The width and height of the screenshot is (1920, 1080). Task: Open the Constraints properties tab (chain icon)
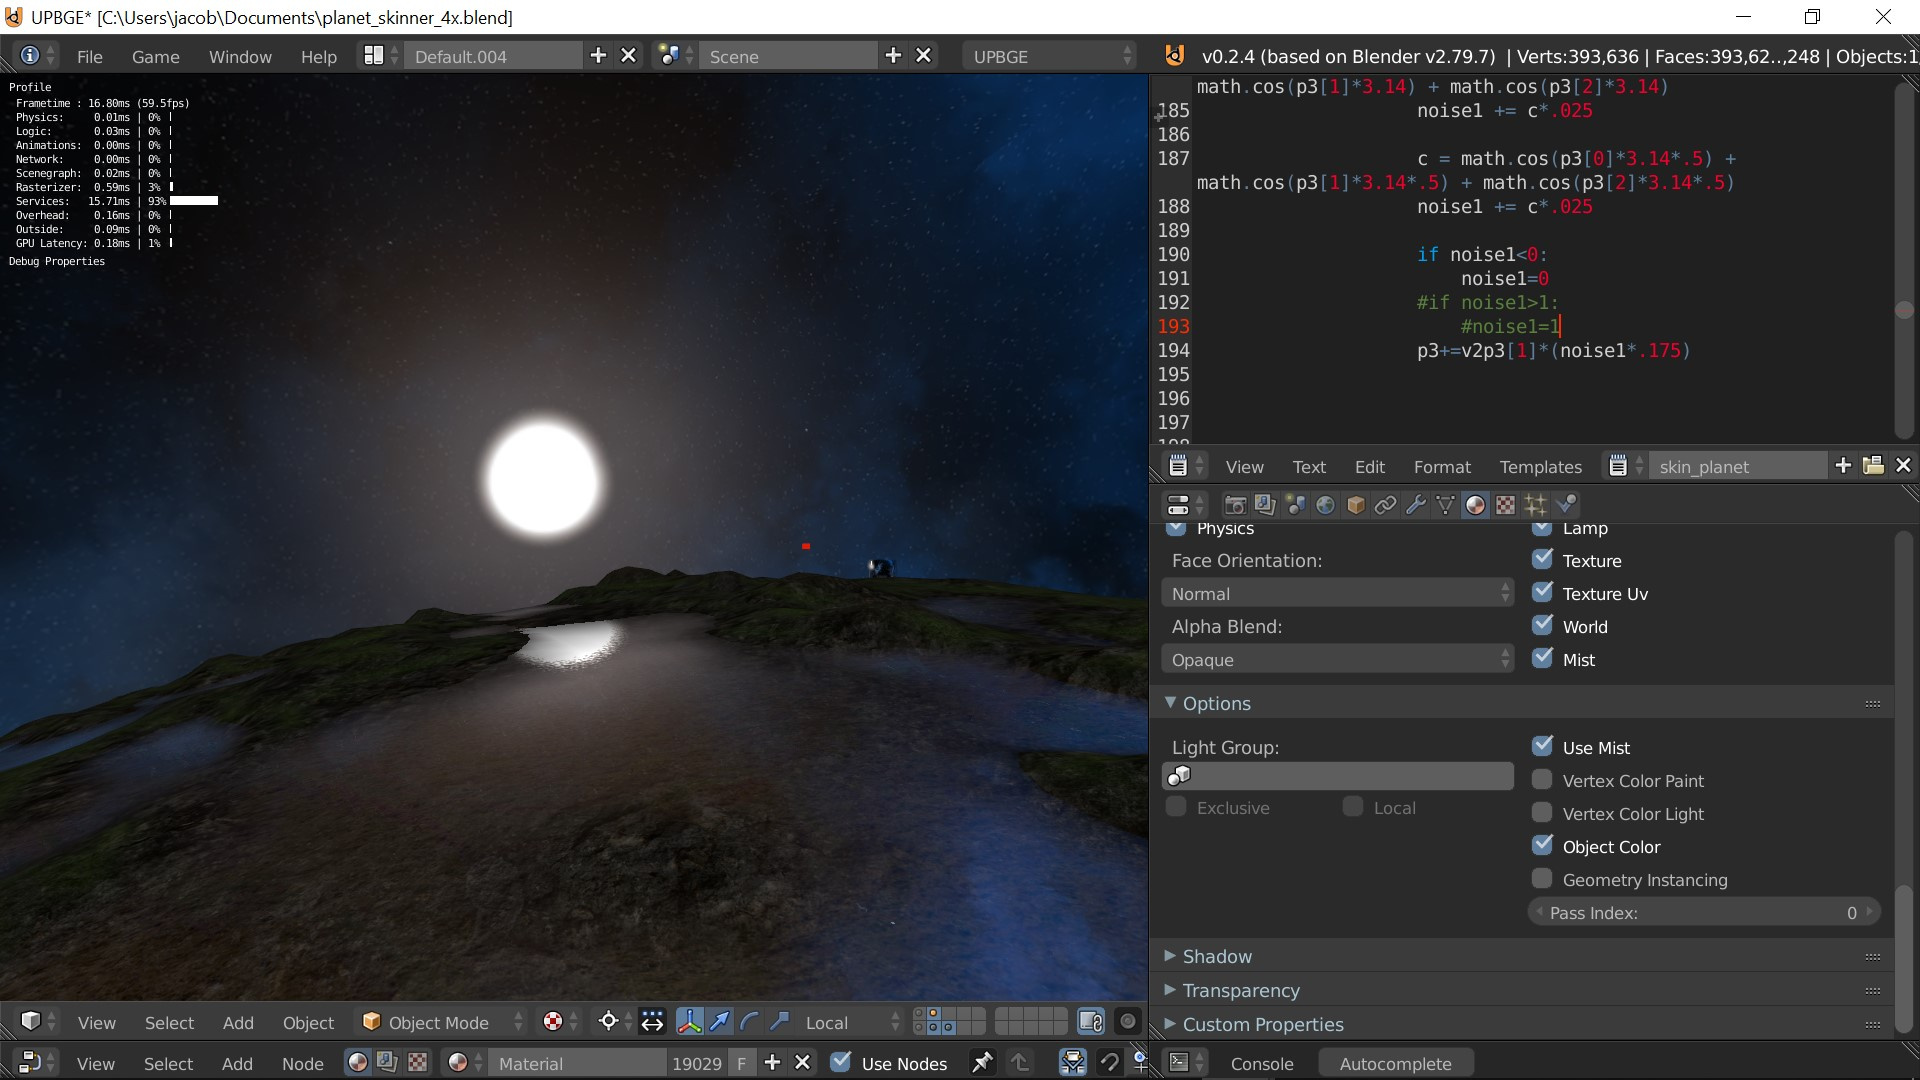(x=1385, y=505)
